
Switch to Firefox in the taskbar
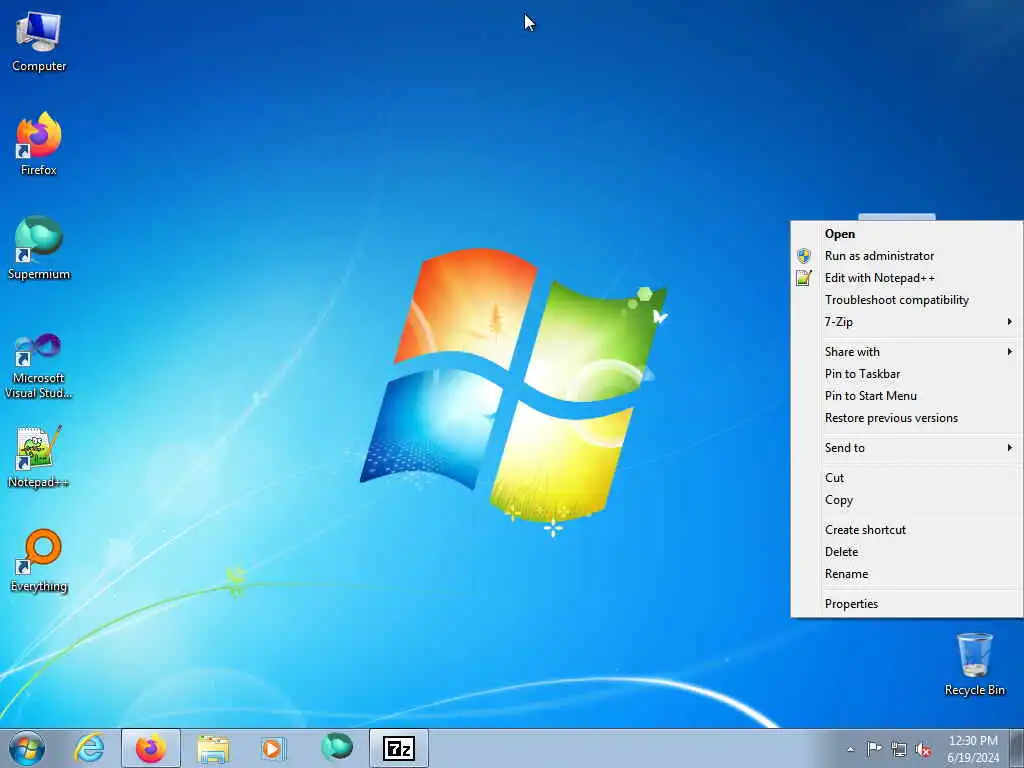(x=151, y=748)
